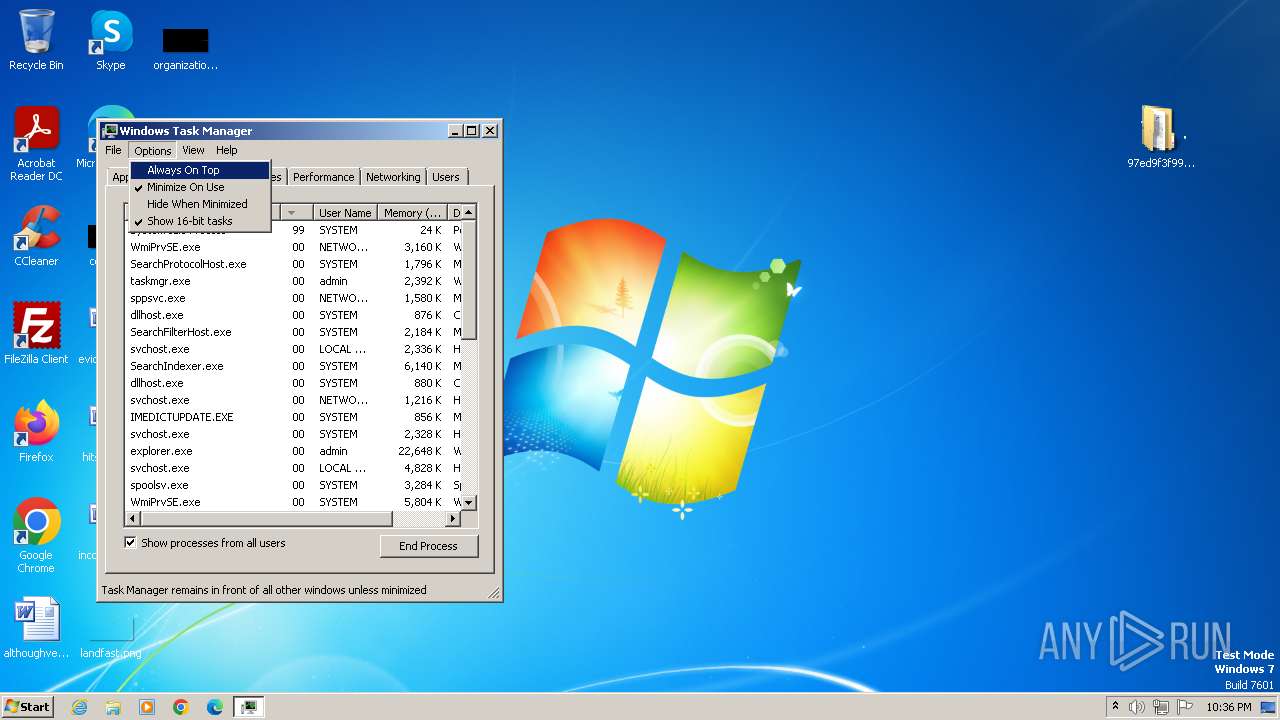Select the Firefox desktop icon
The width and height of the screenshot is (1280, 720).
point(36,431)
